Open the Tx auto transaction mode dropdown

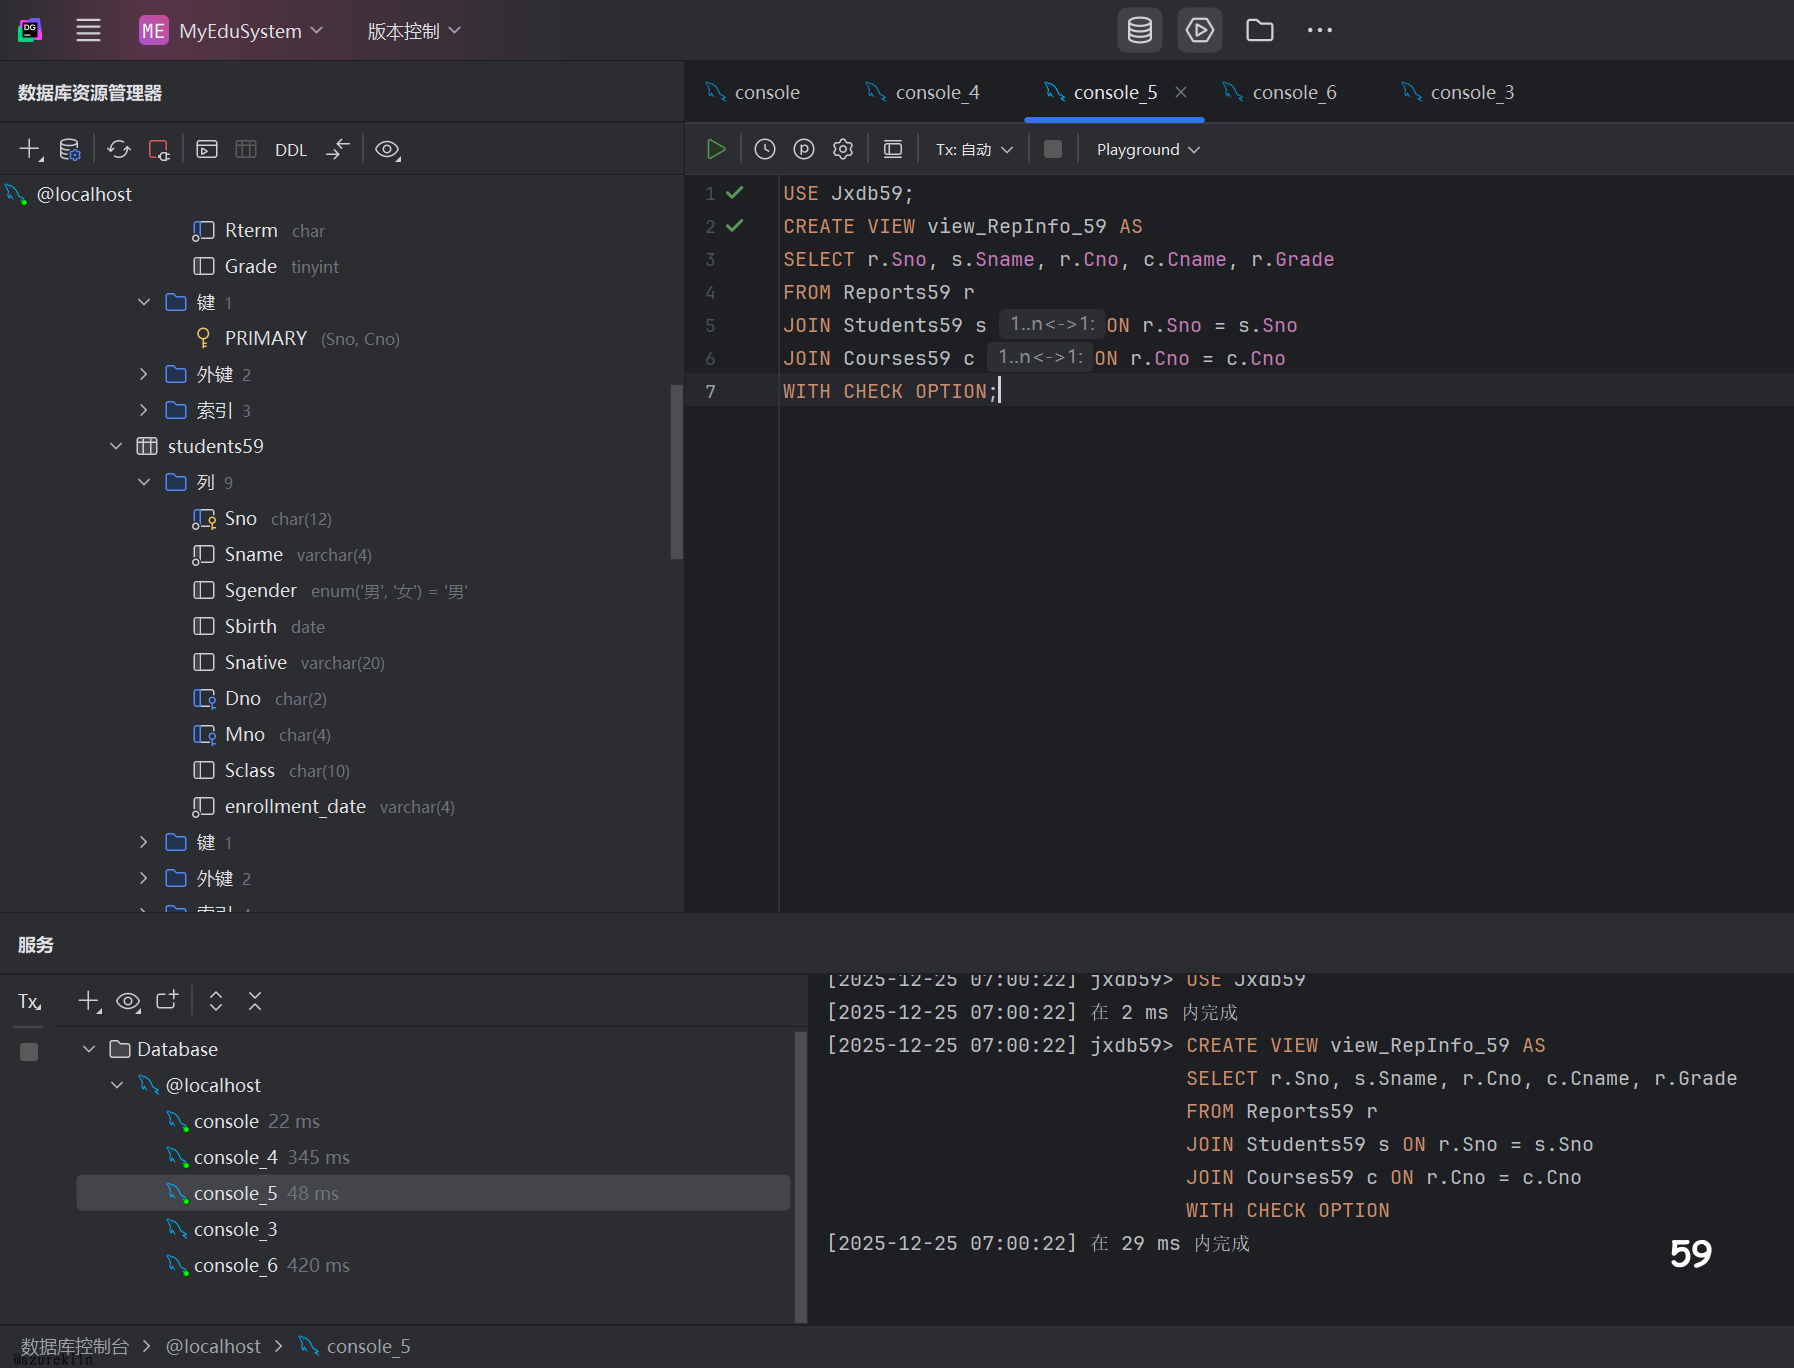pyautogui.click(x=974, y=149)
